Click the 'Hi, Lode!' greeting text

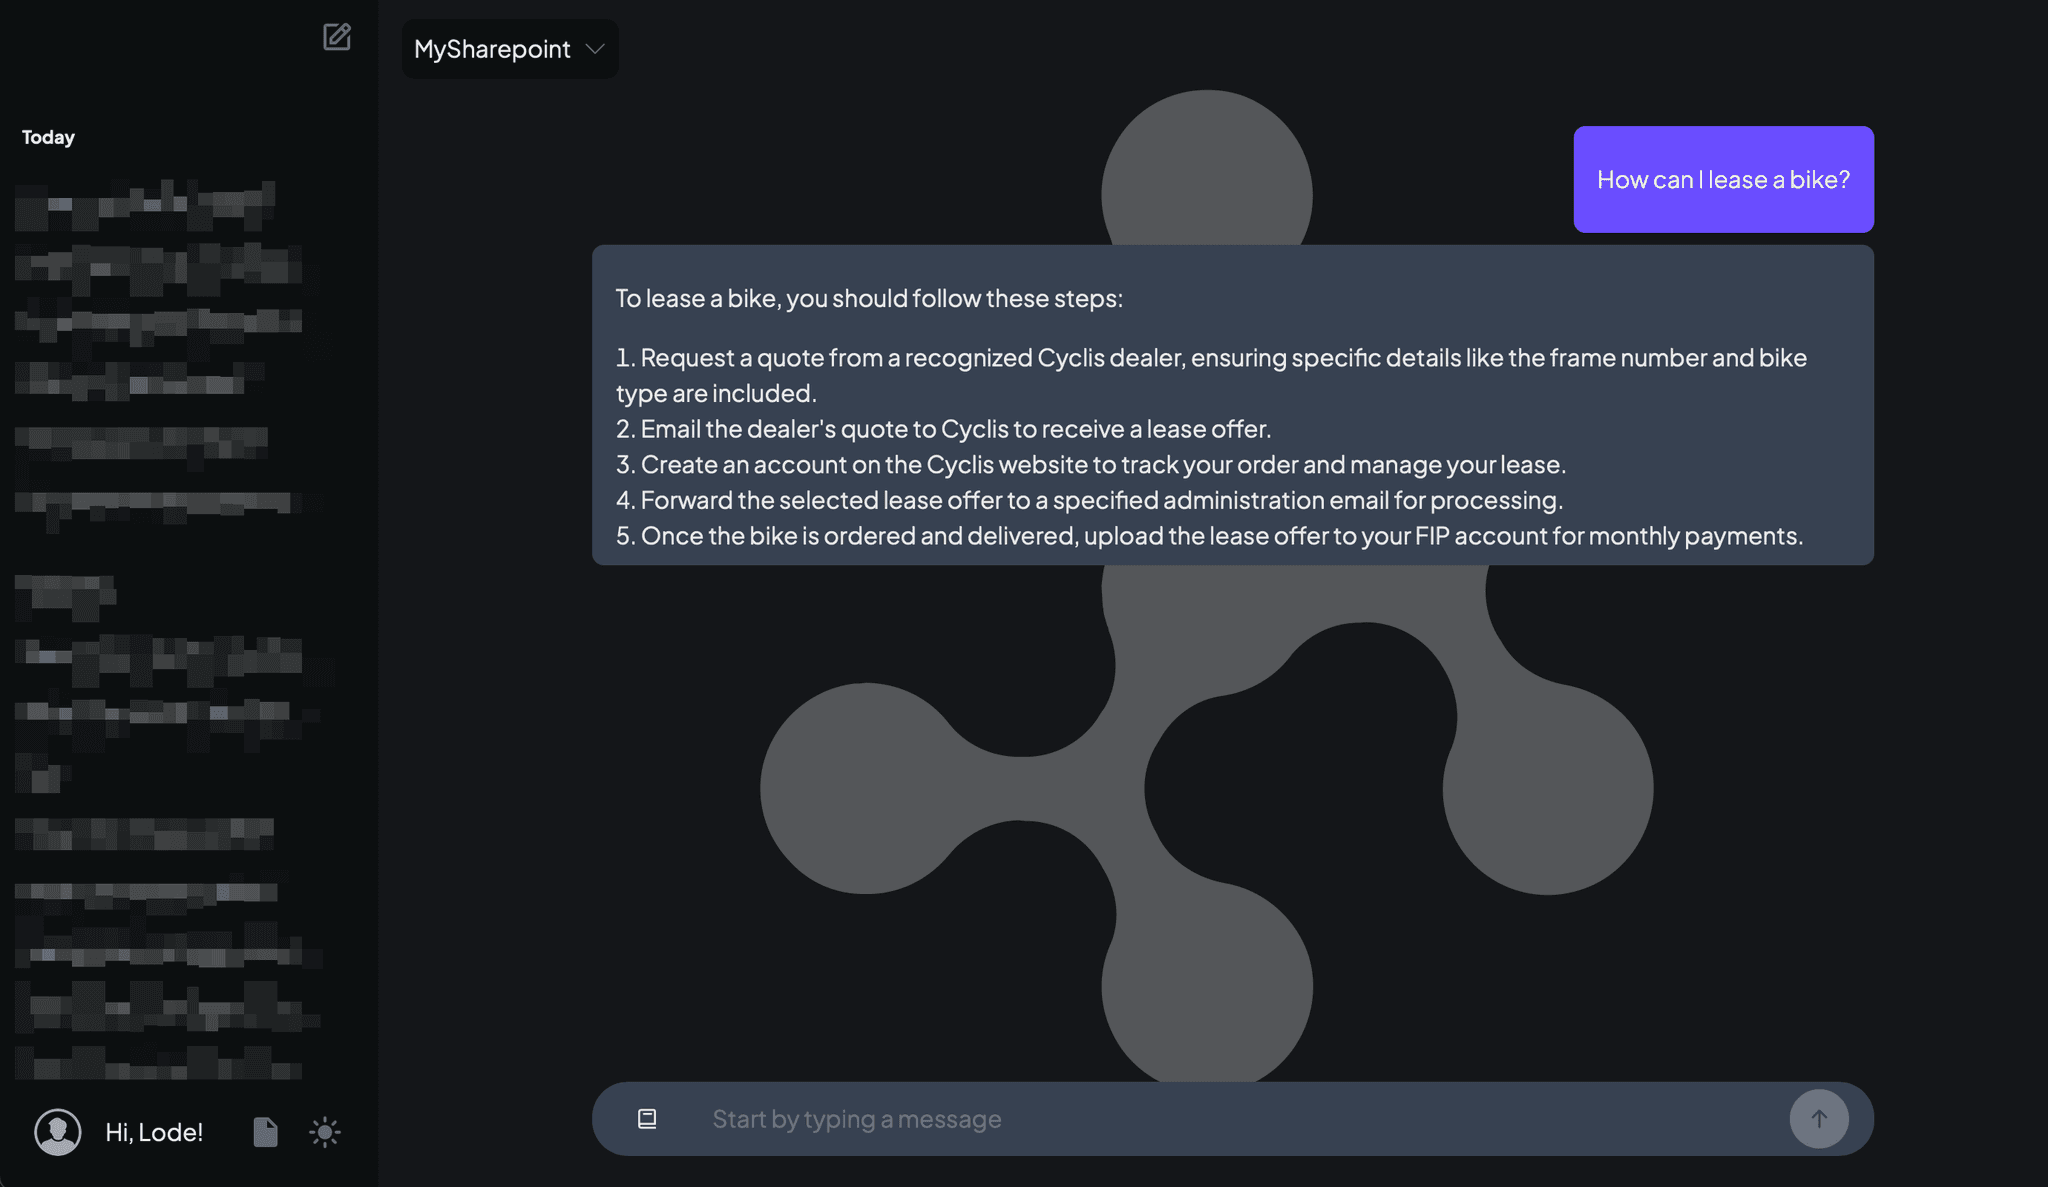pos(154,1132)
